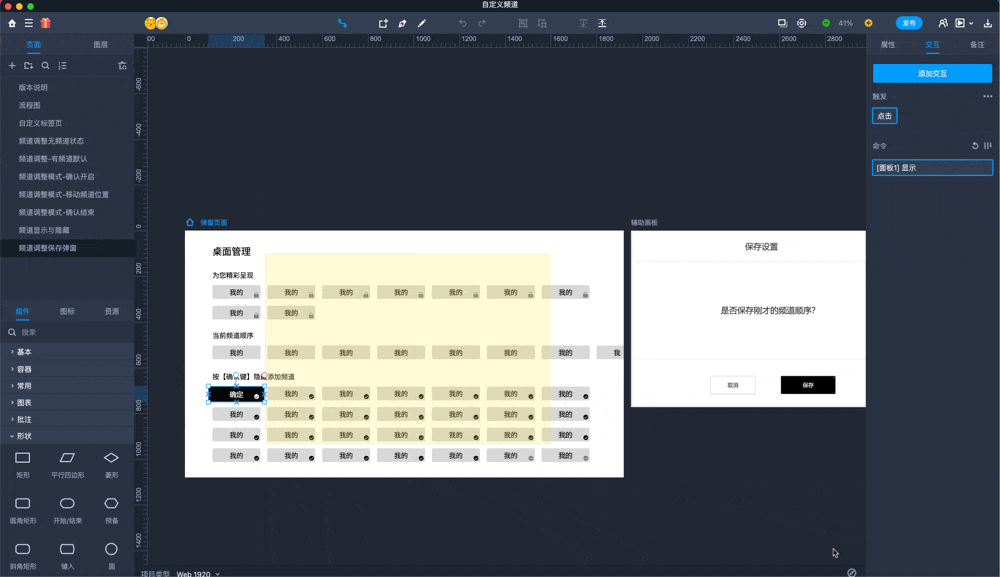This screenshot has height=577, width=1000.
Task: Create a new page folder
Action: tap(29, 66)
